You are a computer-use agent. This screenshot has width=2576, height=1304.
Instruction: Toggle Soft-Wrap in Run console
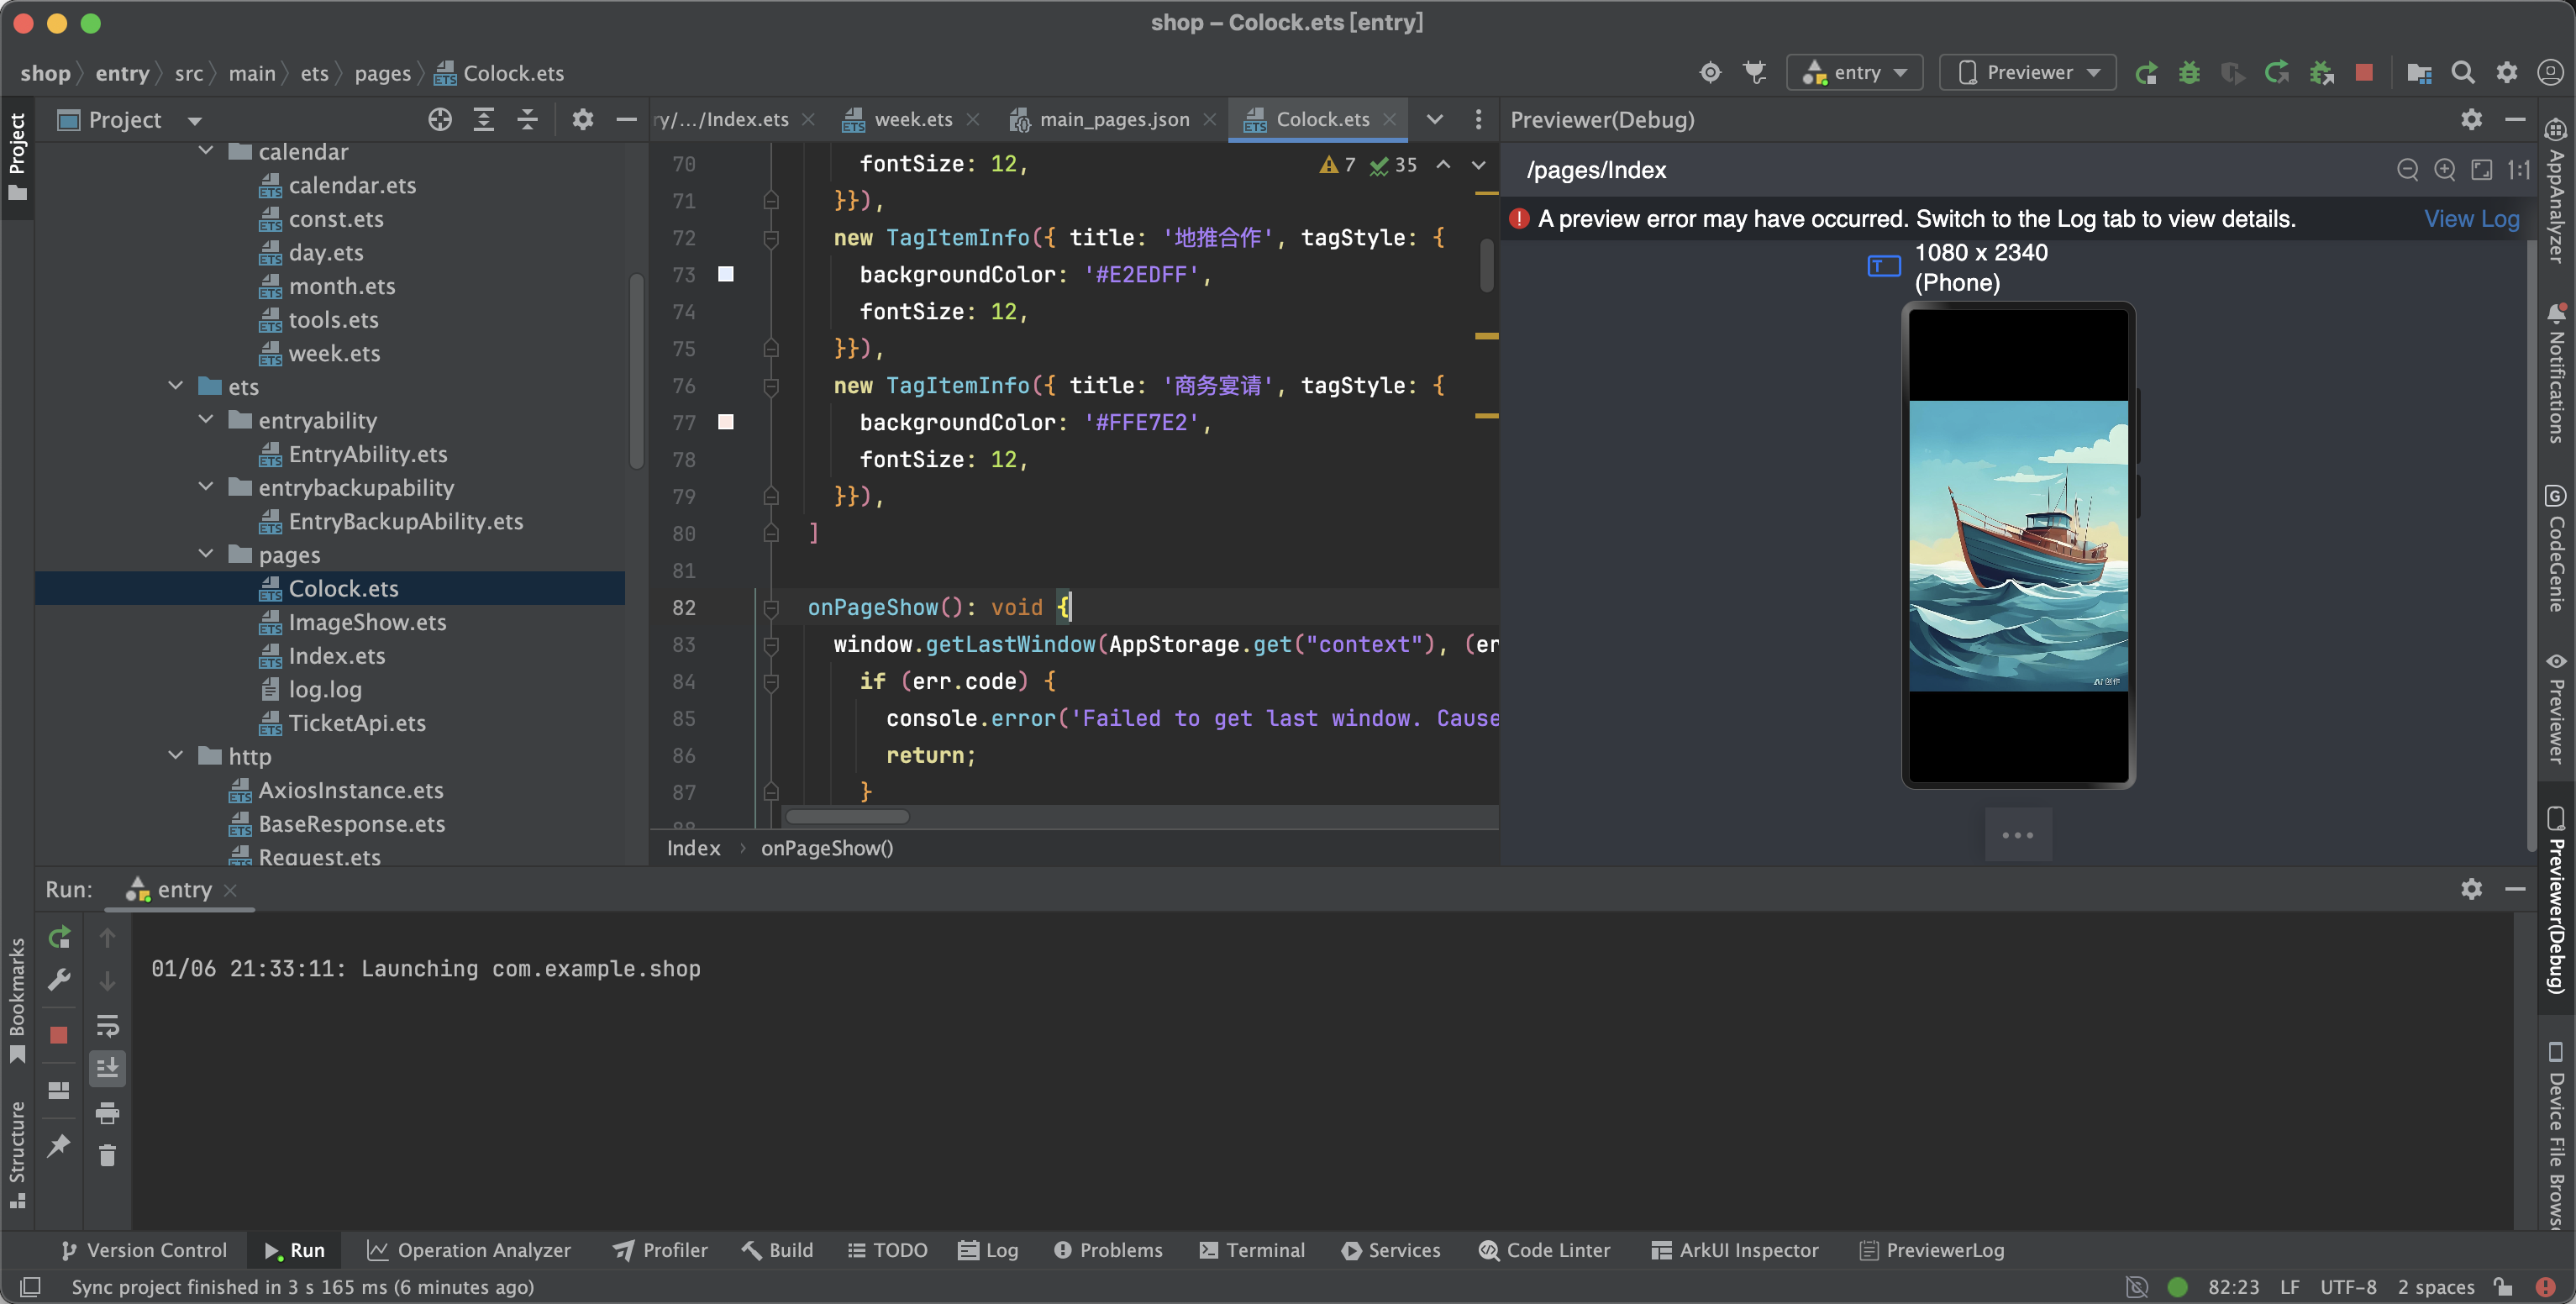(x=107, y=1025)
